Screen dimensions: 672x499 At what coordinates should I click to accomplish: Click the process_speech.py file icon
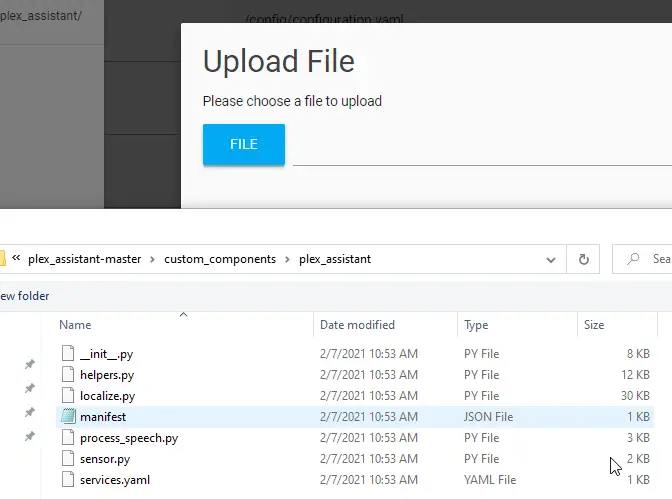click(68, 437)
